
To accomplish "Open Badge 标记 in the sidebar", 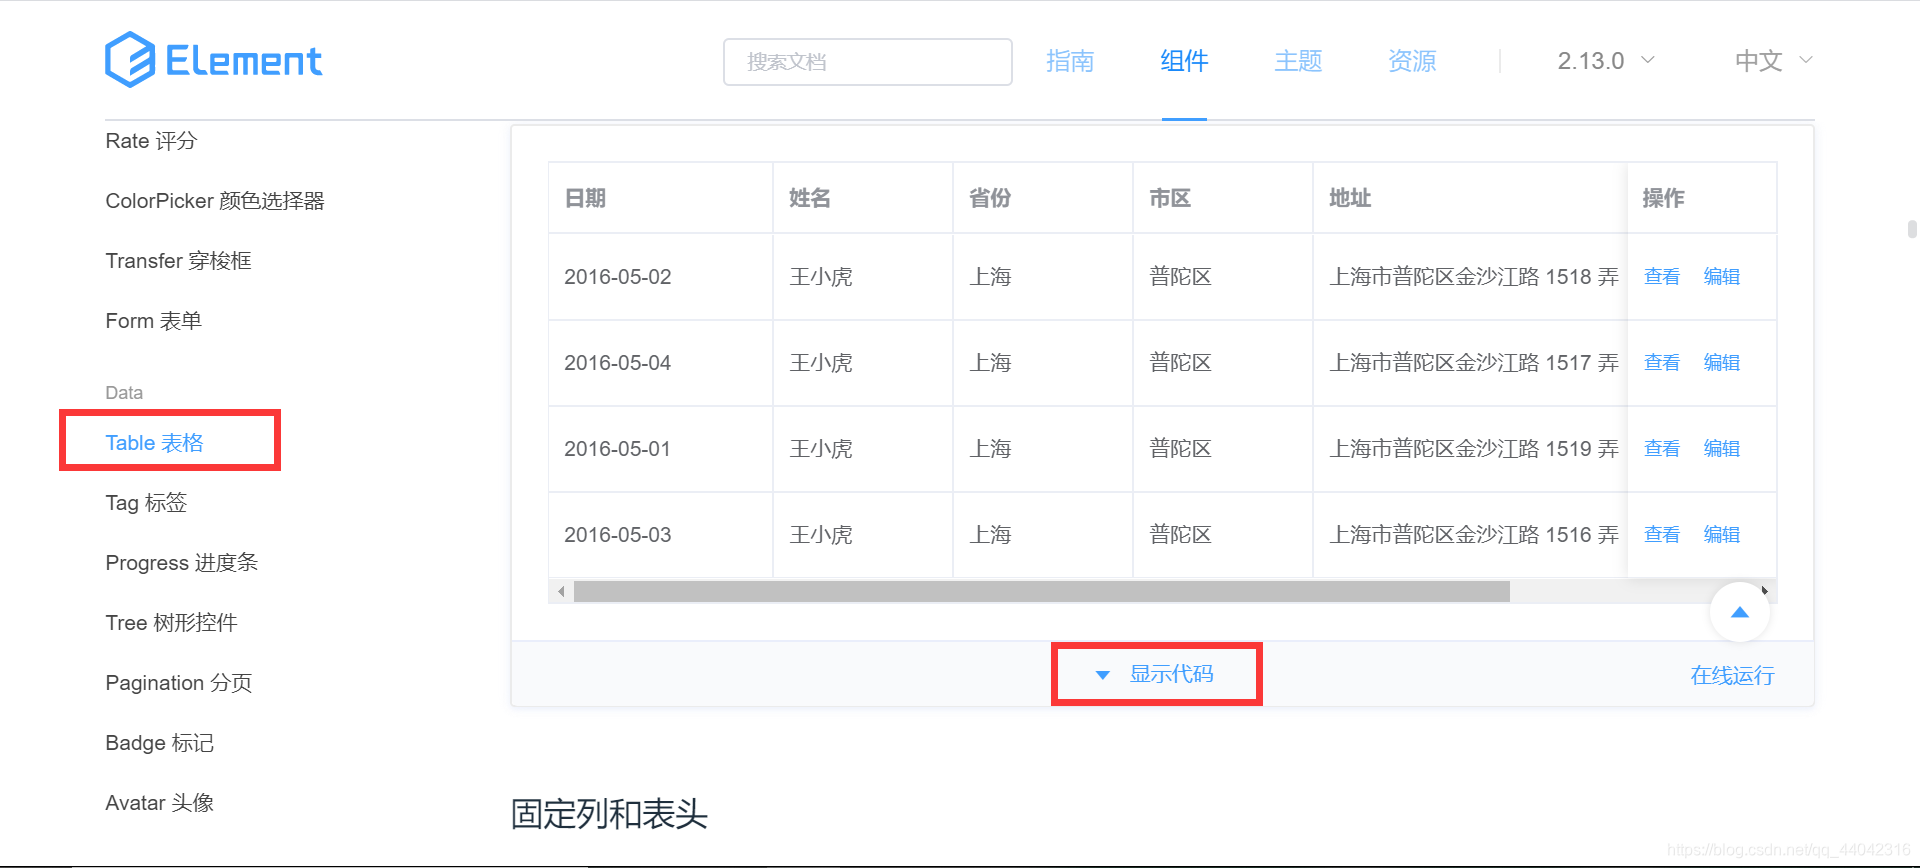I will tap(159, 743).
